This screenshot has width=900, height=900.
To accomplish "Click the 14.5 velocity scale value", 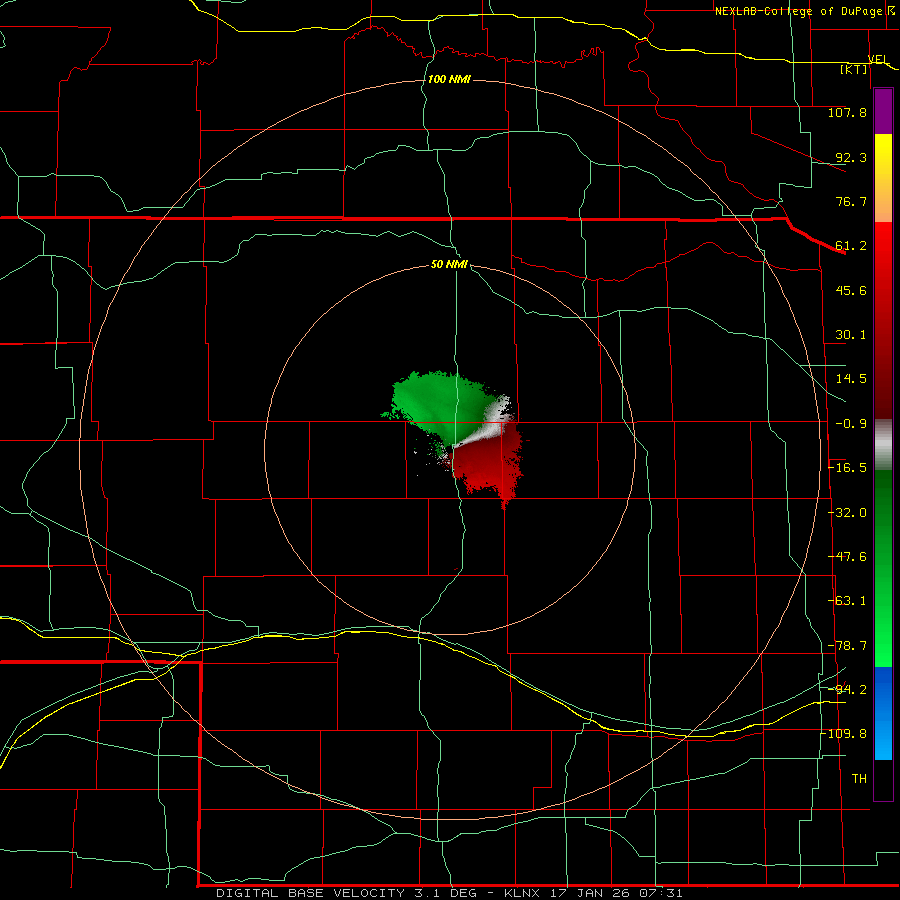I will 851,379.
